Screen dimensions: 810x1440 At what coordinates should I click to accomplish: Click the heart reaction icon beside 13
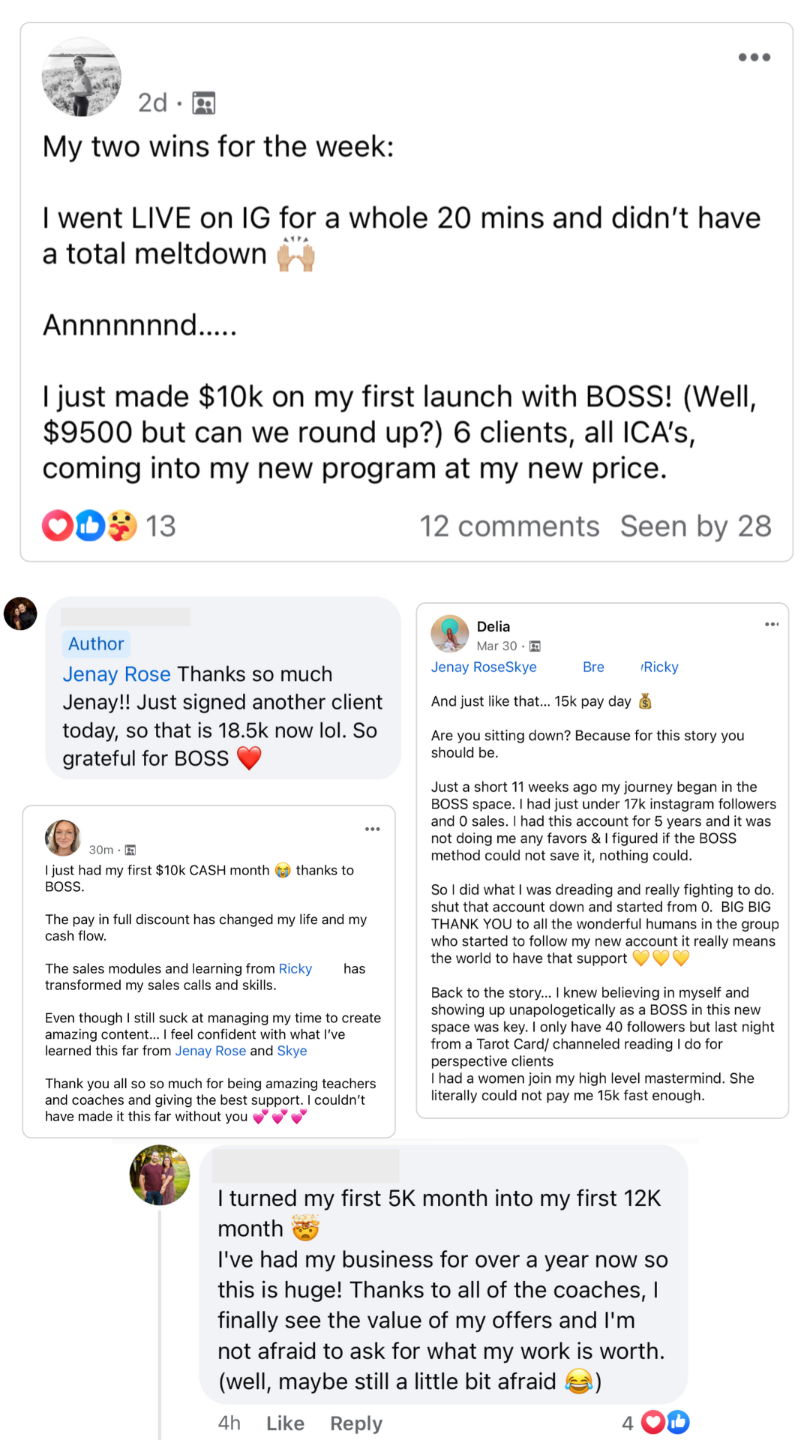pos(56,526)
